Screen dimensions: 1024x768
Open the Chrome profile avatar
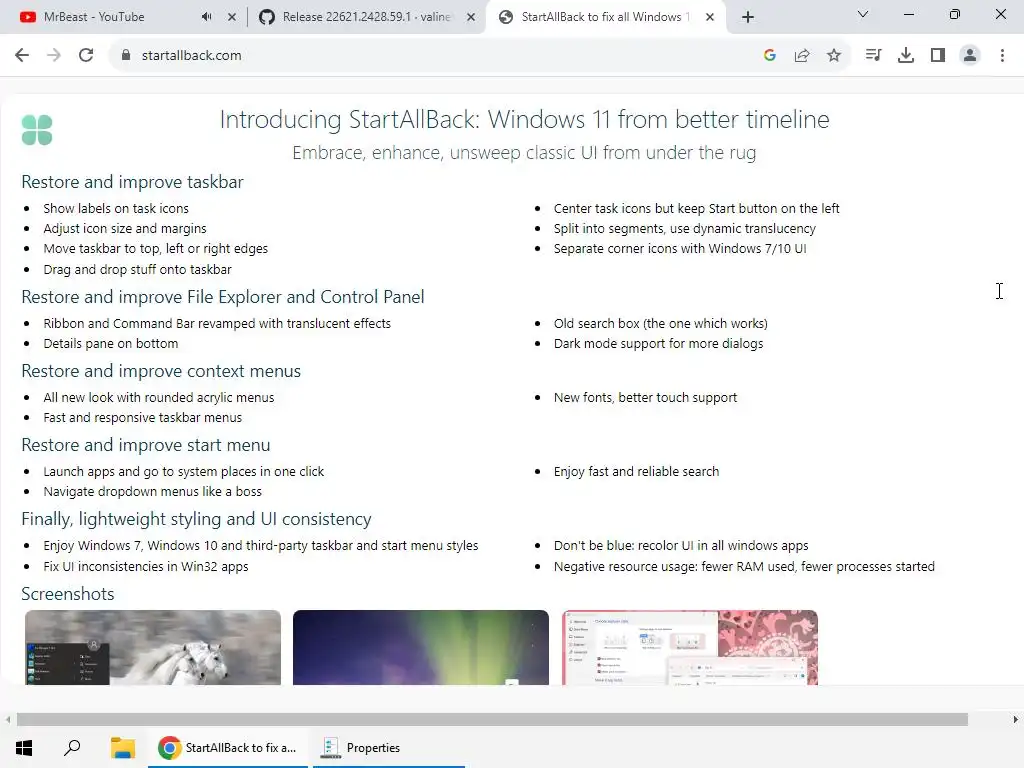tap(970, 56)
